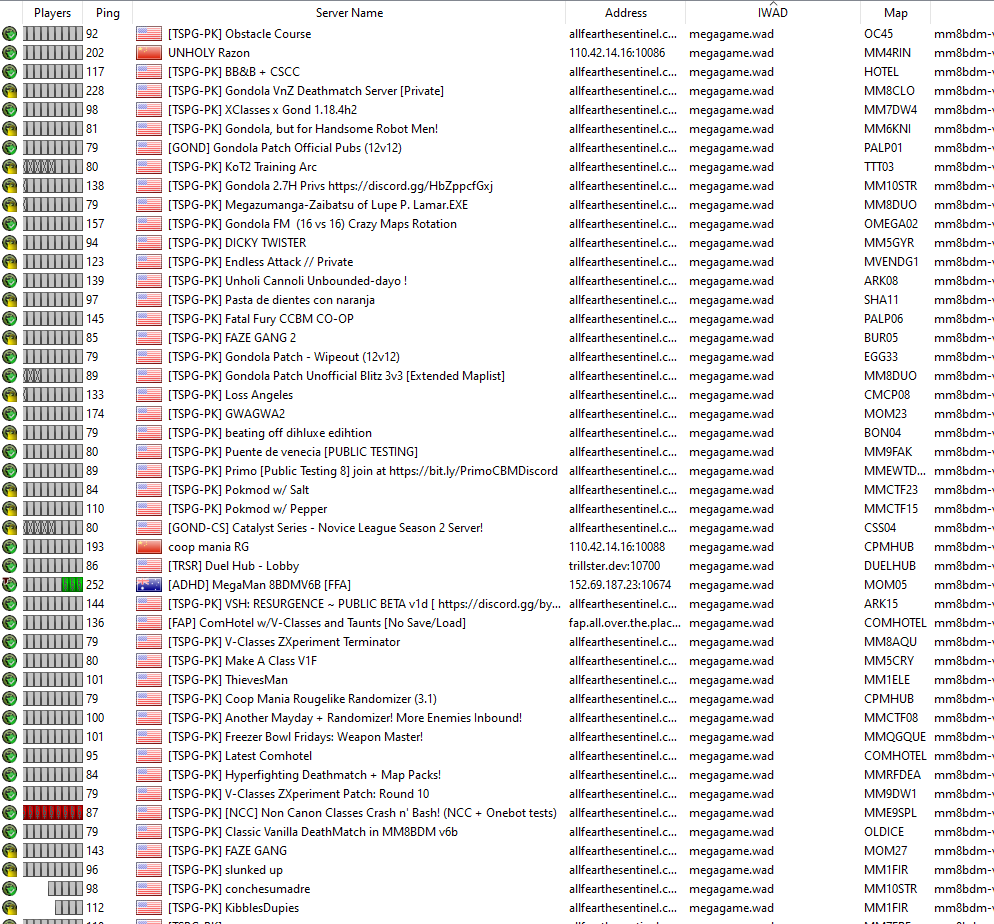Click short players bar on conchesumadre row
Screen dimensions: 994x924
(x=65, y=889)
